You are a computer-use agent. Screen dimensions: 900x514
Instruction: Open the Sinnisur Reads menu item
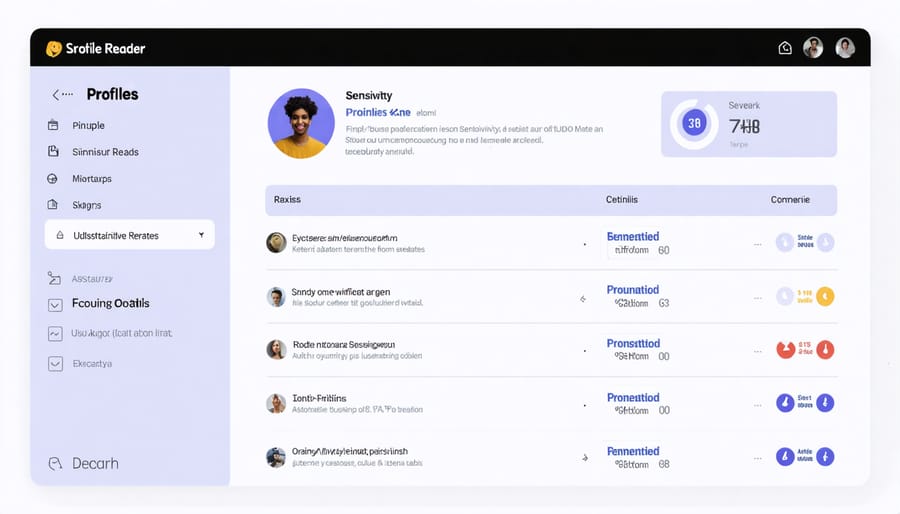[x=106, y=152]
